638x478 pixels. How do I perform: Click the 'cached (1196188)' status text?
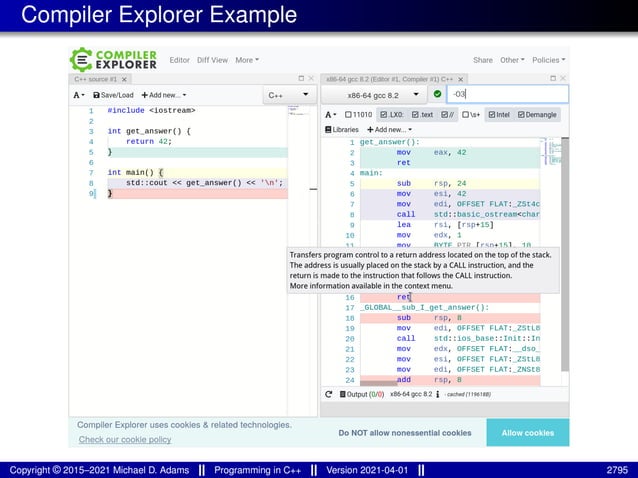click(x=468, y=394)
